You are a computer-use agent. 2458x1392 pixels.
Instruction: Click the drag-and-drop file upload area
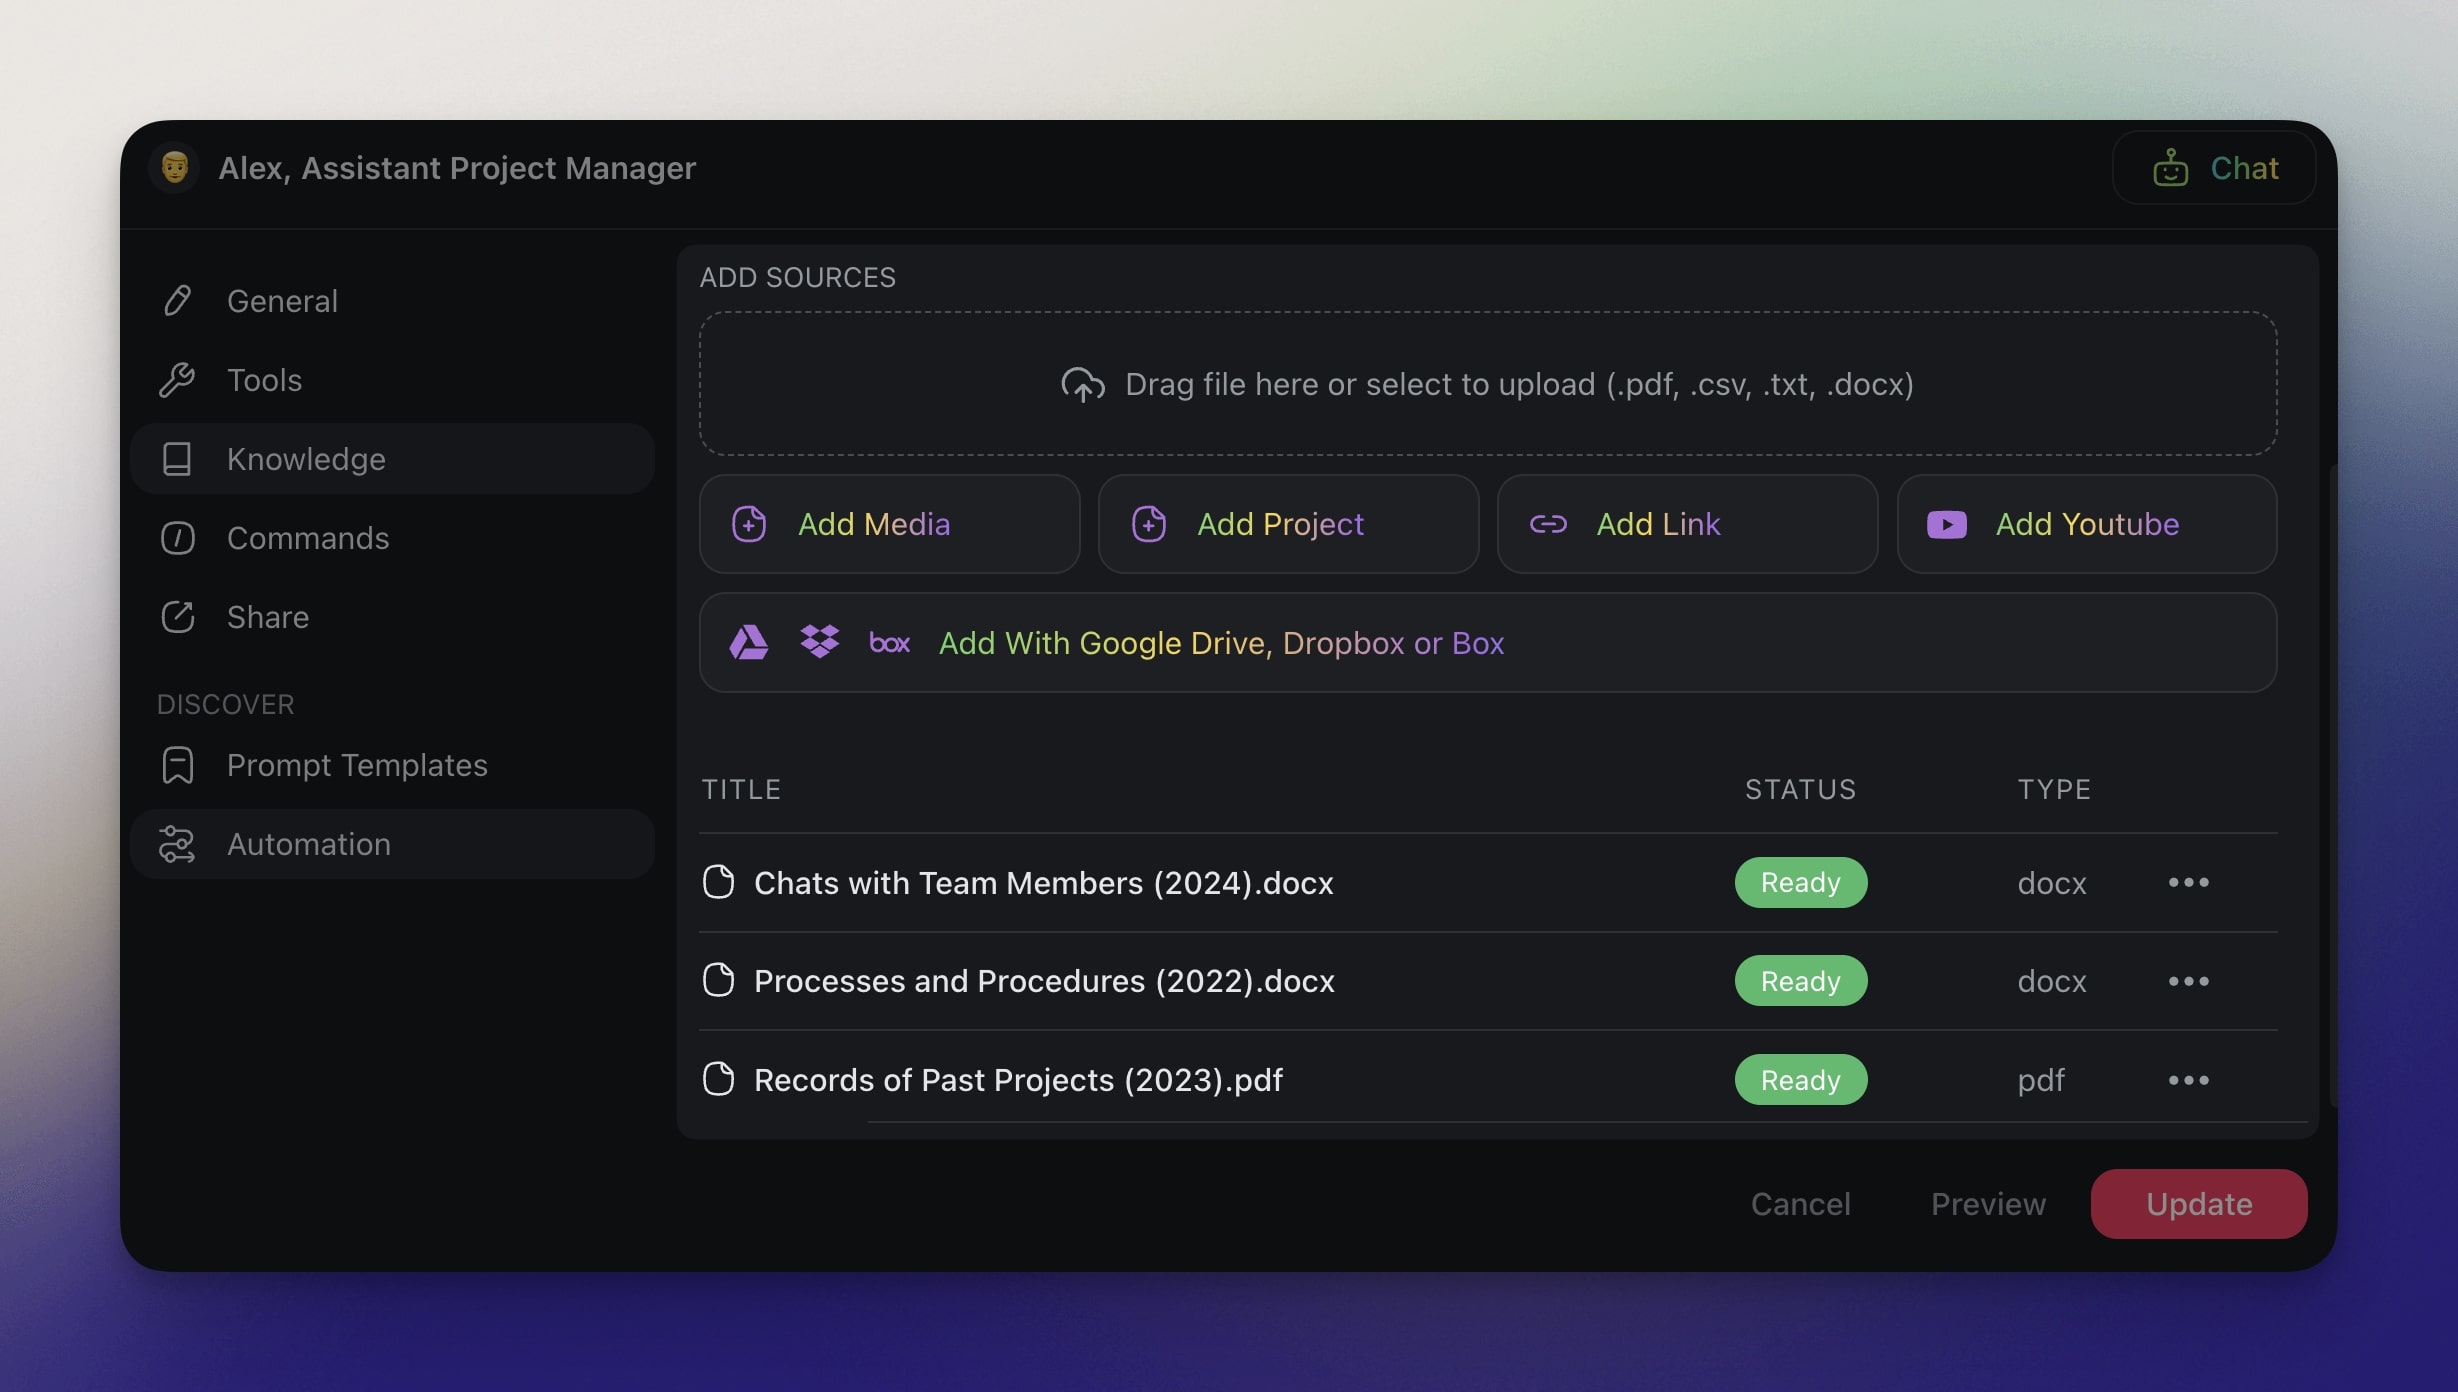pos(1487,384)
